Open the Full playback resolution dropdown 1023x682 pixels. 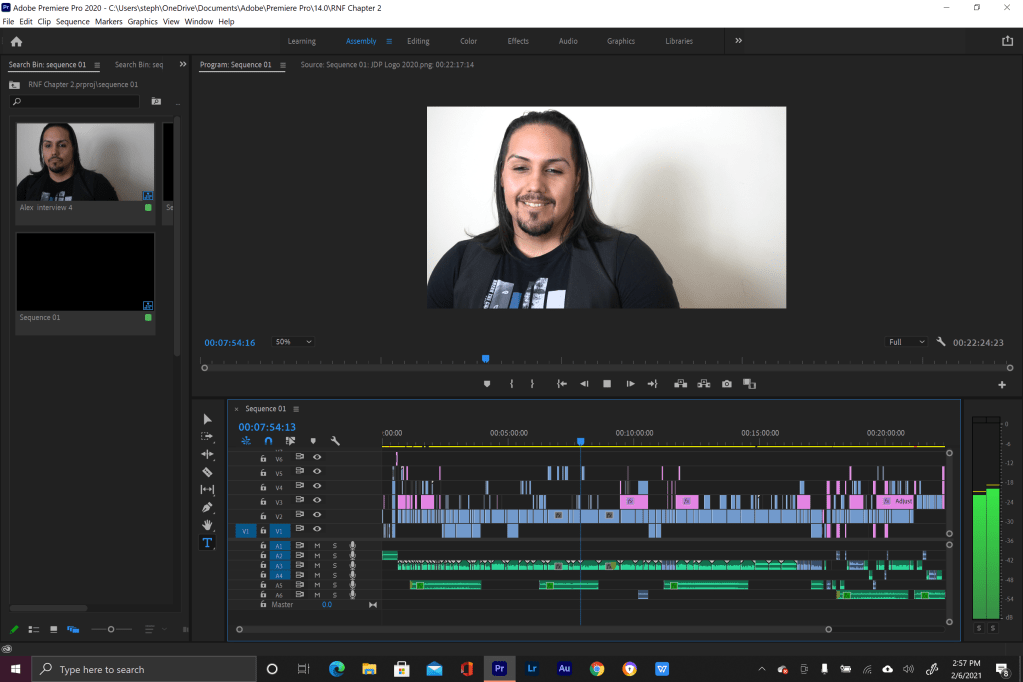tap(906, 342)
